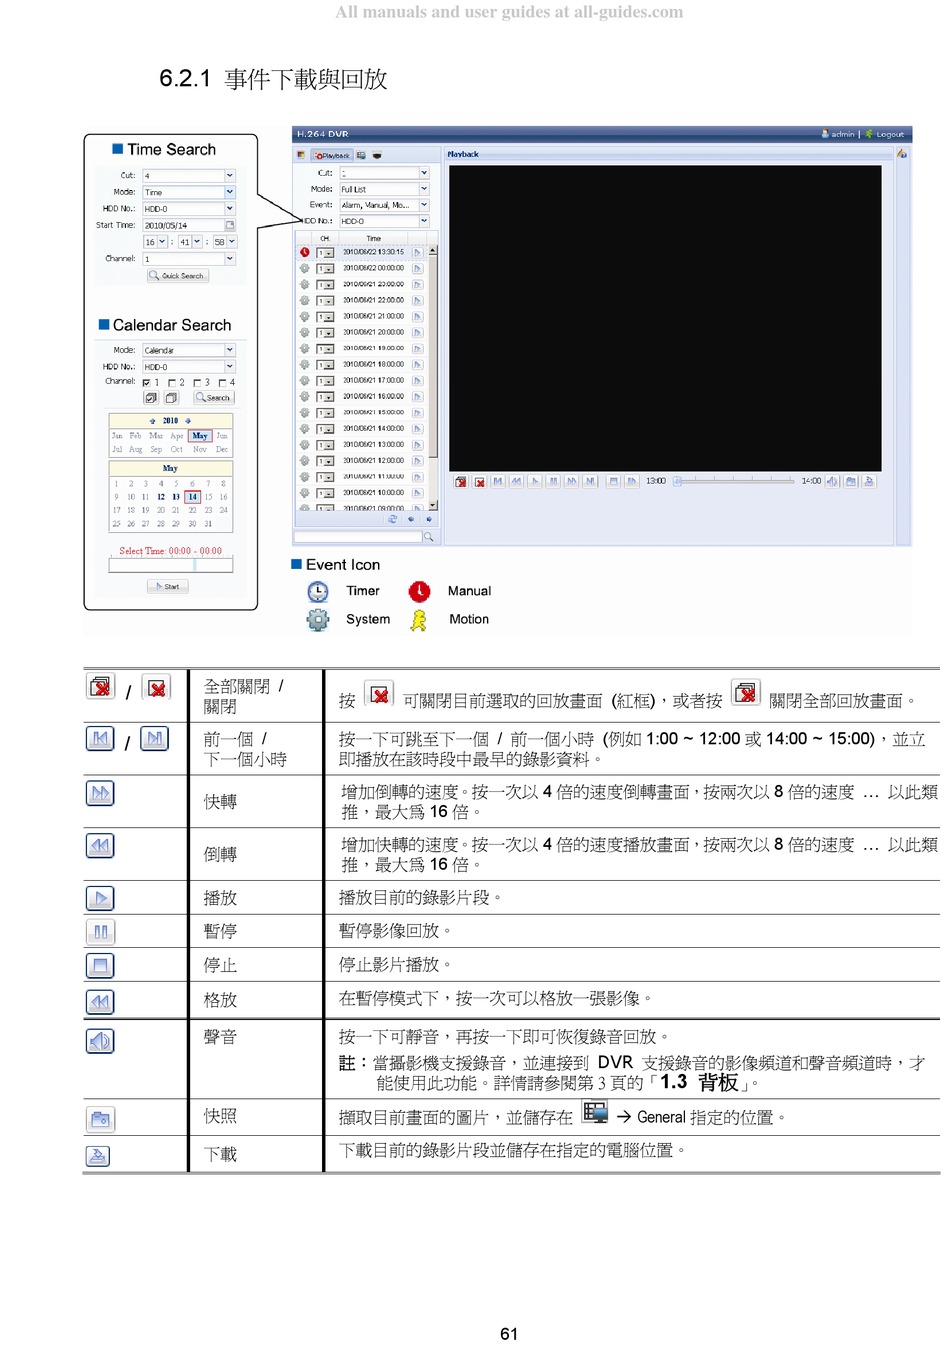Click the red X close-playback icon in the DVR control bar
Screen dimensions: 950x1367
pos(480,481)
